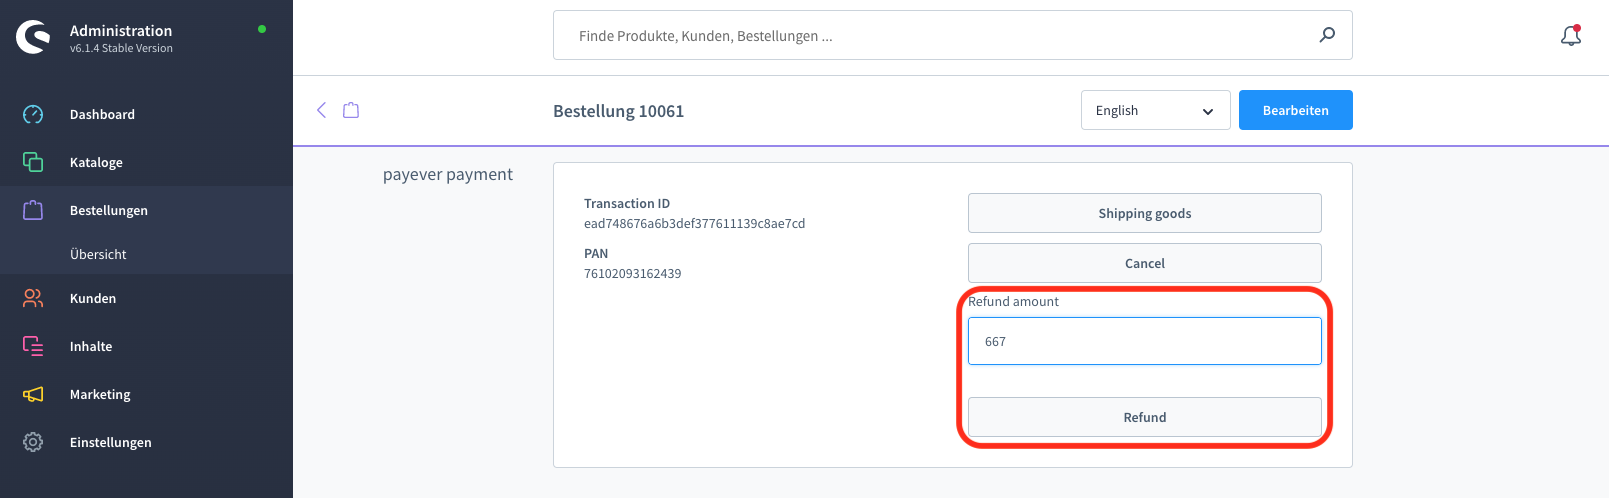Click the Marketing megaphone icon

click(33, 394)
